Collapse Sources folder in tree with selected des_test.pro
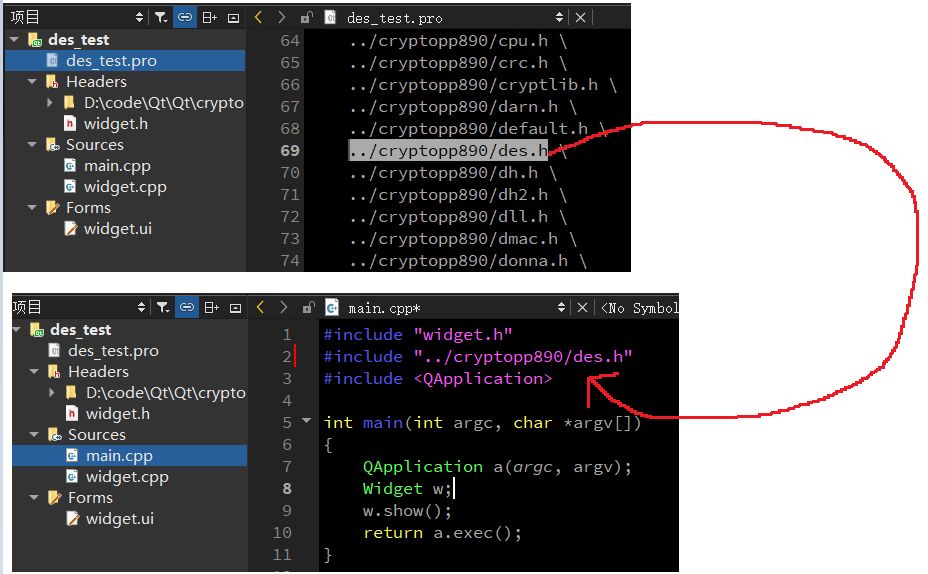This screenshot has height=574, width=928. 31,145
